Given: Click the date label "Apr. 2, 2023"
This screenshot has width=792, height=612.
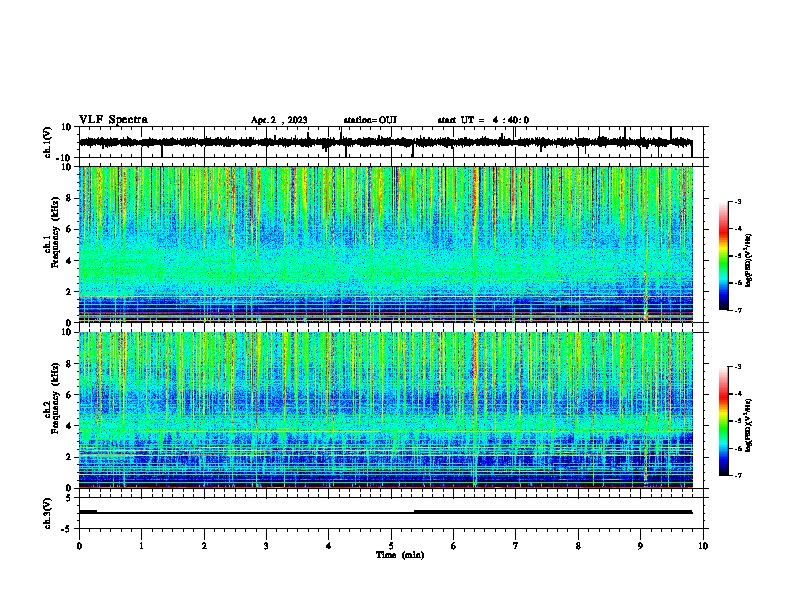Looking at the screenshot, I should 279,120.
